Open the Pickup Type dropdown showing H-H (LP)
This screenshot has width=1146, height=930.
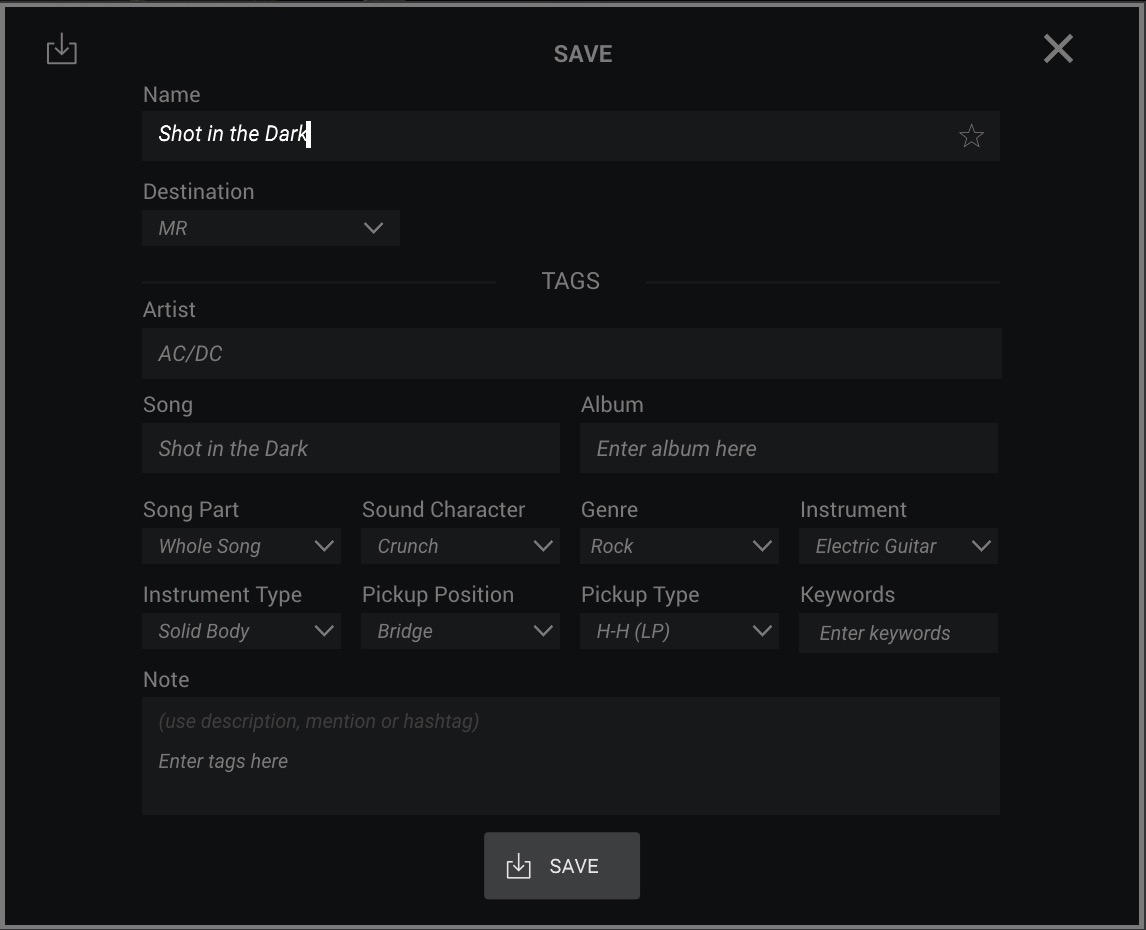point(679,631)
